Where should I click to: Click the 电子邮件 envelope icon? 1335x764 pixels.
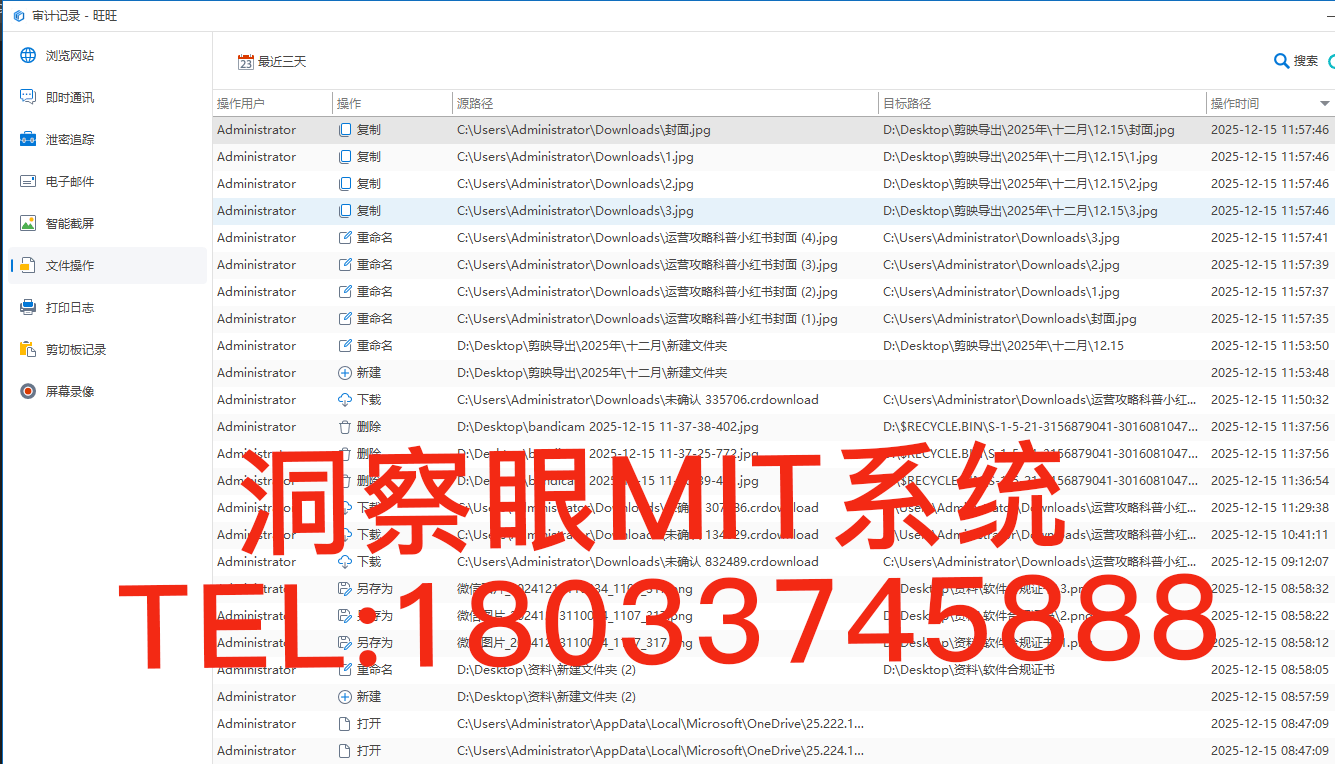[x=28, y=182]
